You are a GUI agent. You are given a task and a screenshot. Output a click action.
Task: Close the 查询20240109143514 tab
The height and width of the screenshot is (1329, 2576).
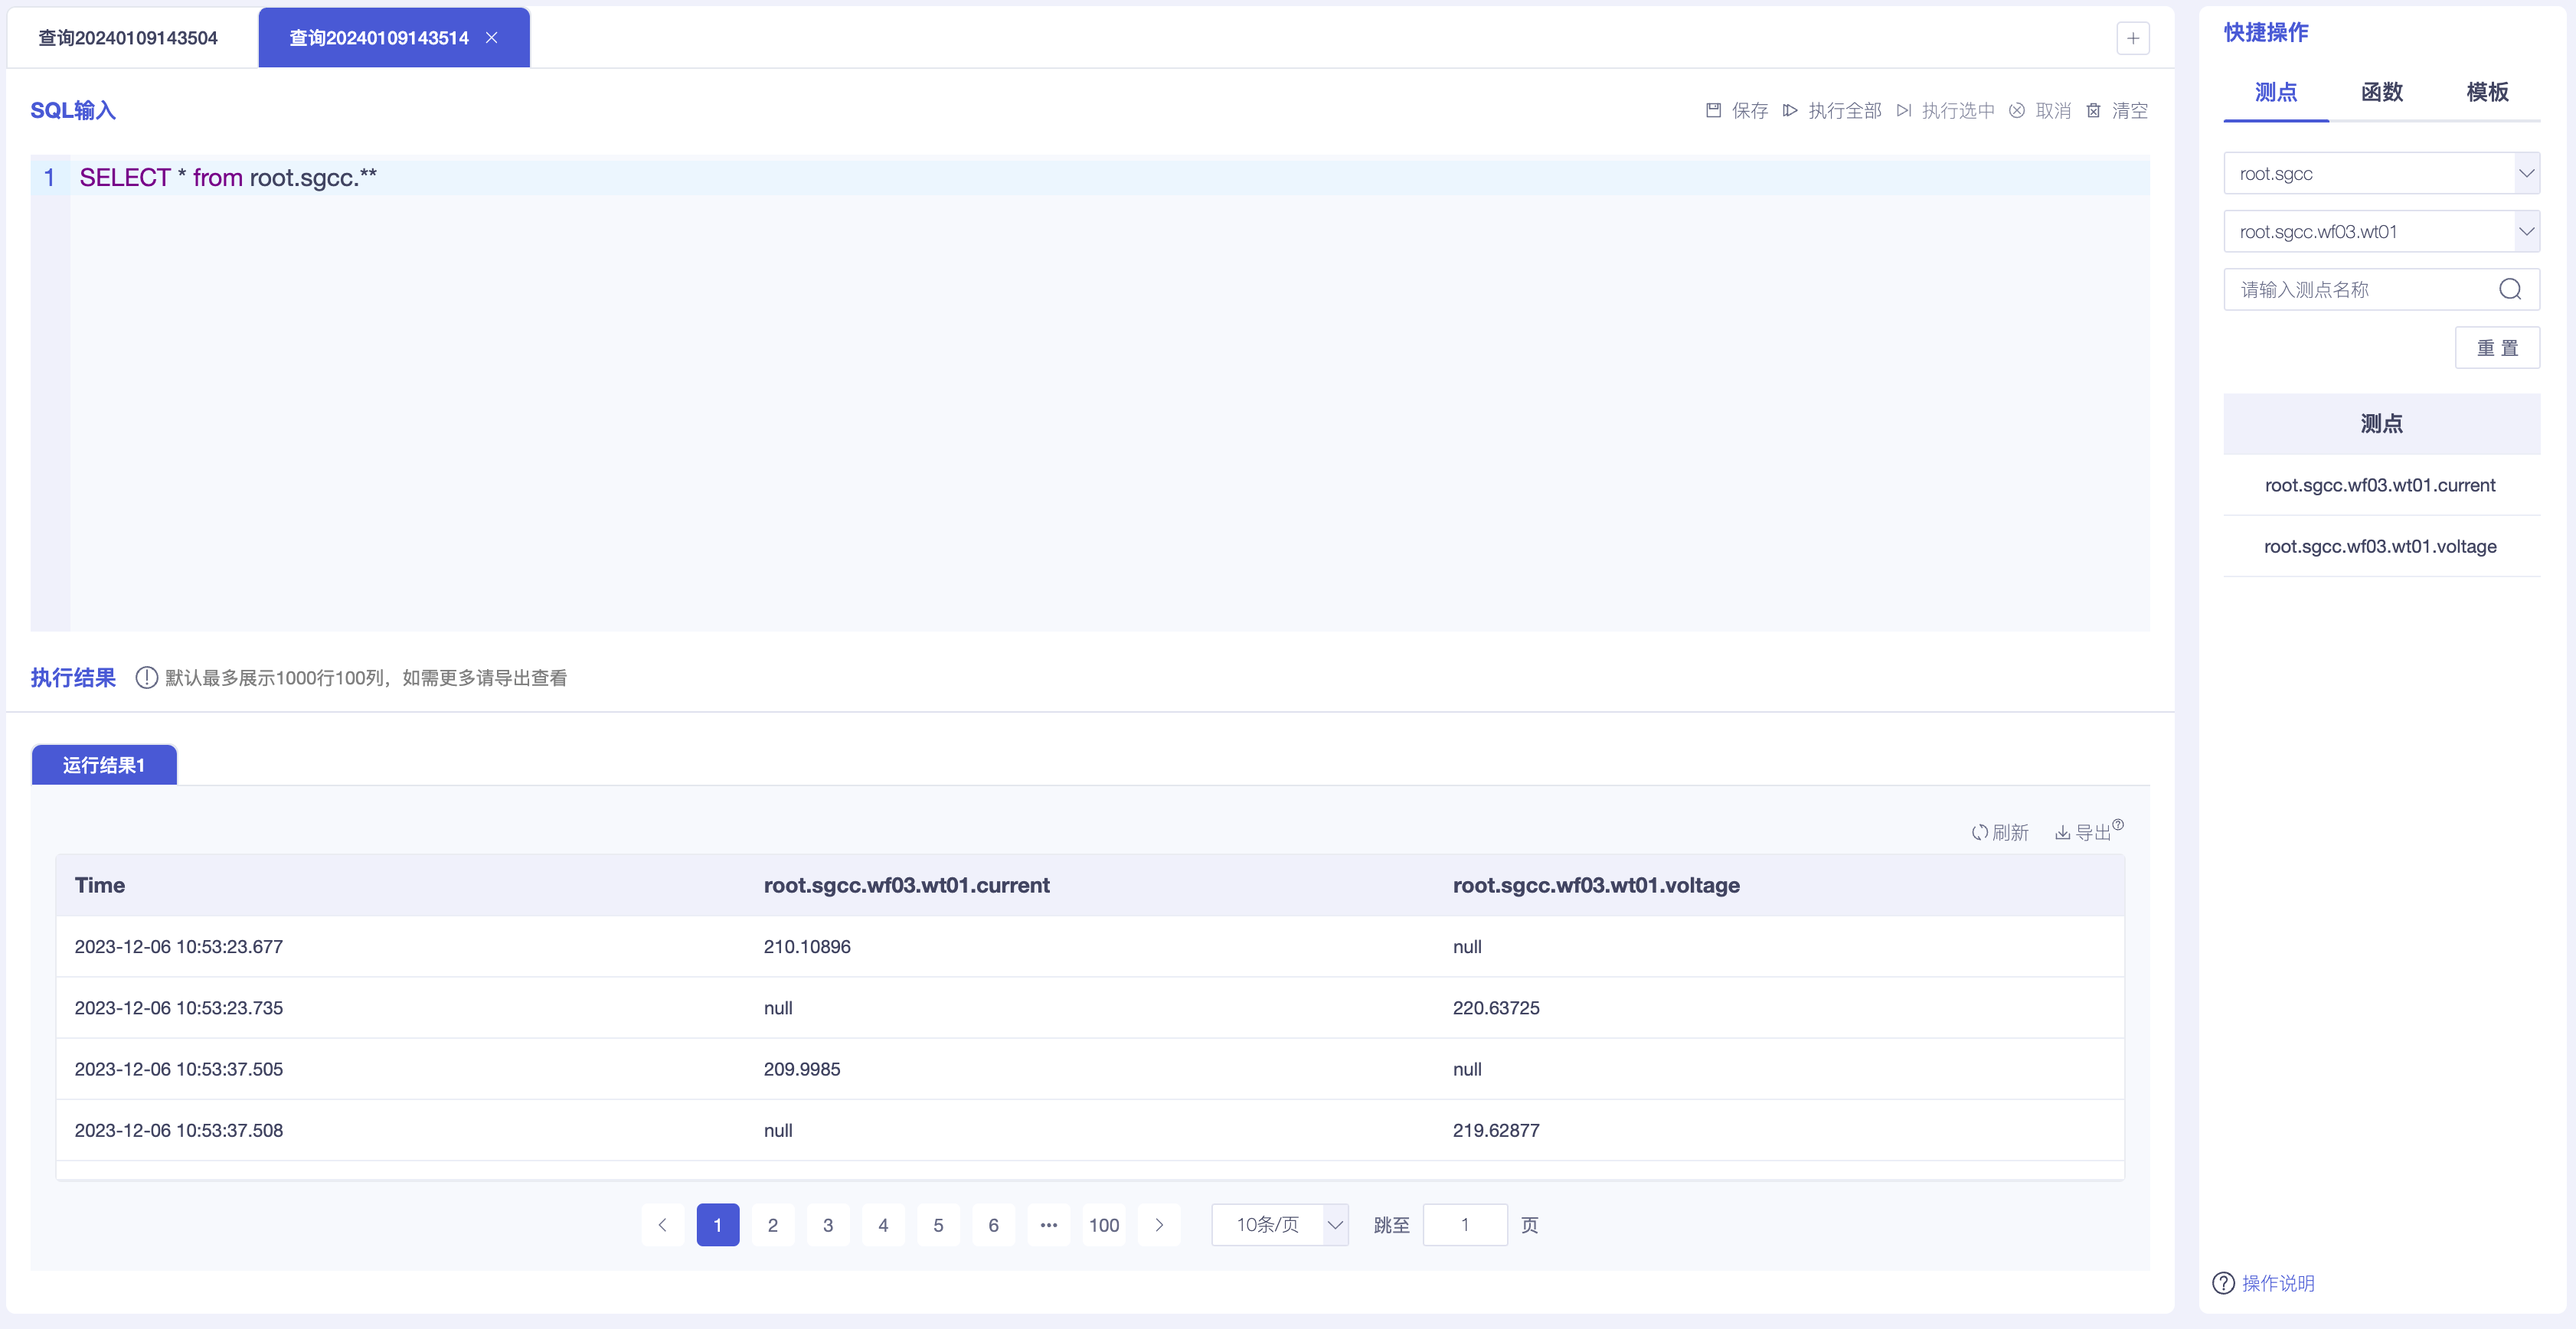pos(492,38)
